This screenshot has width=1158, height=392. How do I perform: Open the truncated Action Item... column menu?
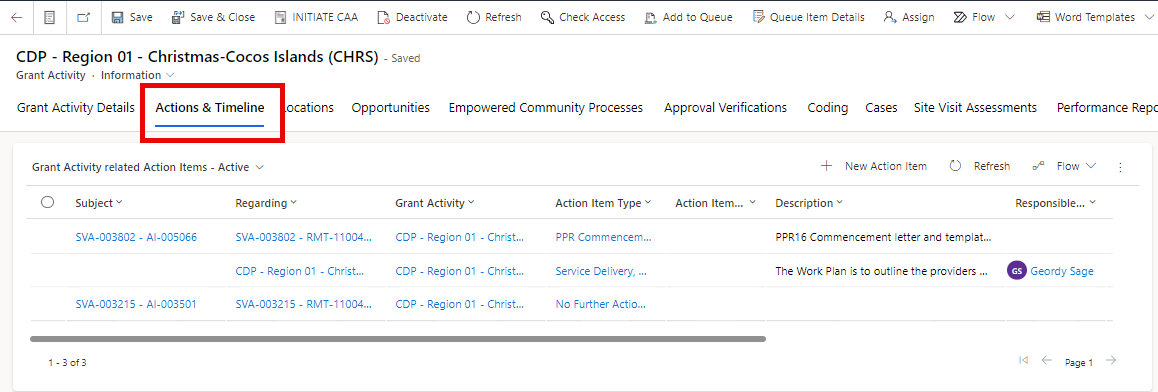tap(716, 203)
